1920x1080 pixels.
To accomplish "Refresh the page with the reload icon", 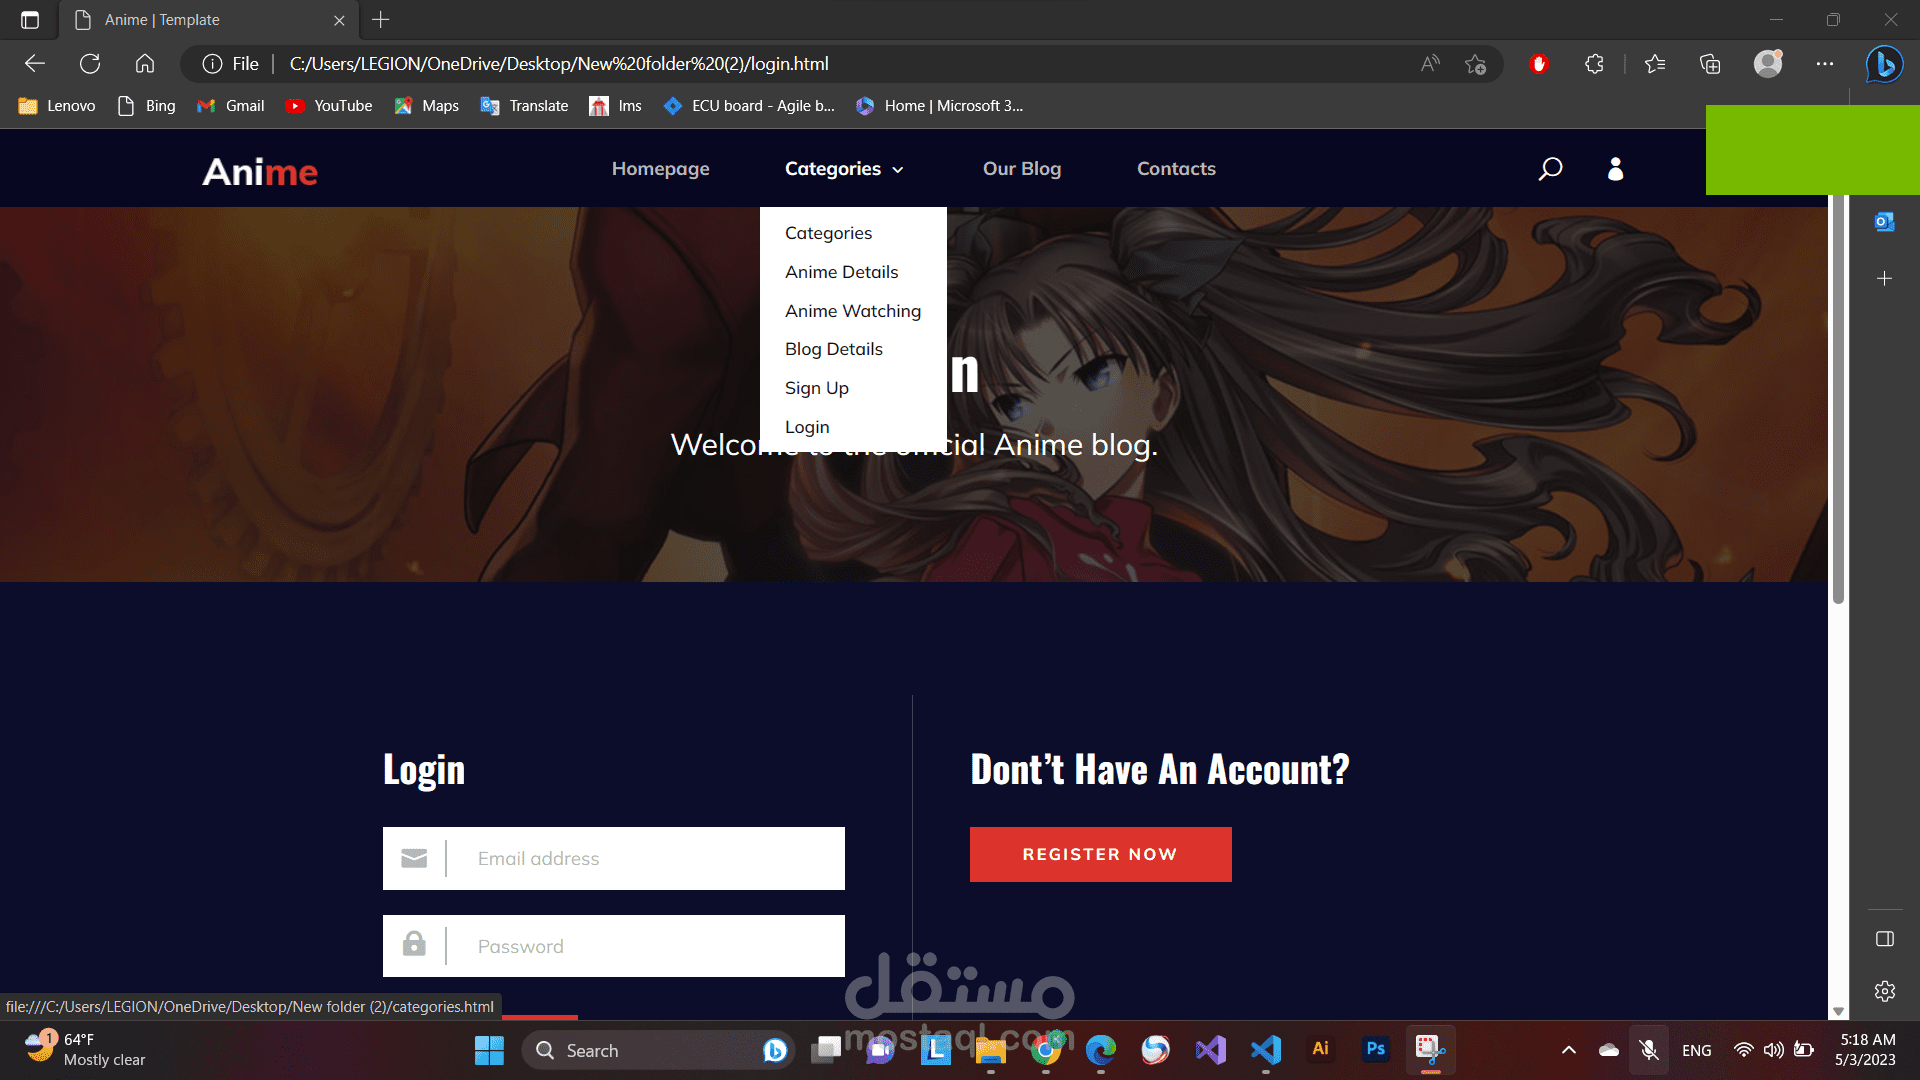I will click(x=90, y=64).
